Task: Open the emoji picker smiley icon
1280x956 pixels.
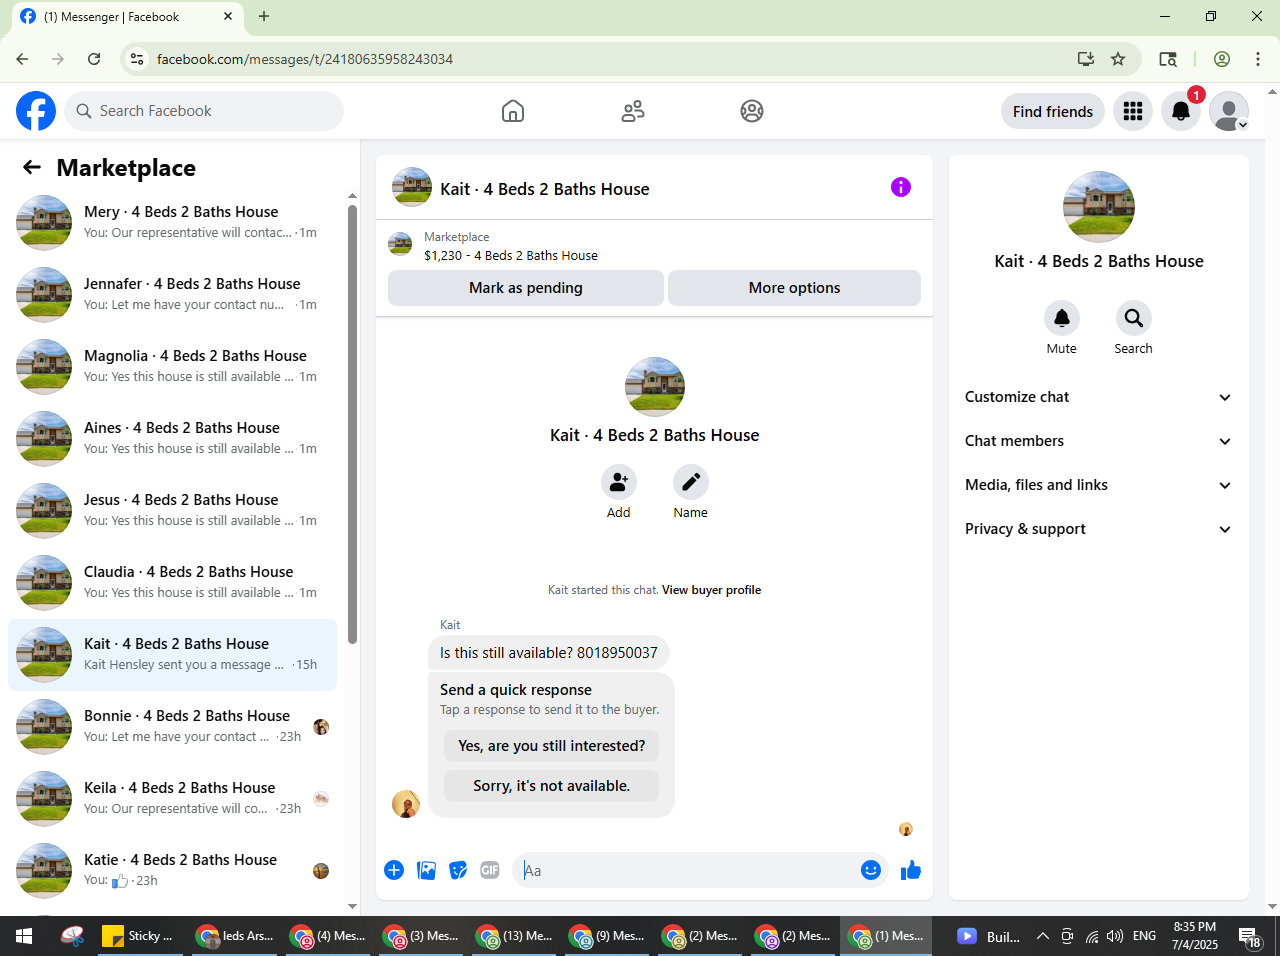Action: 871,870
